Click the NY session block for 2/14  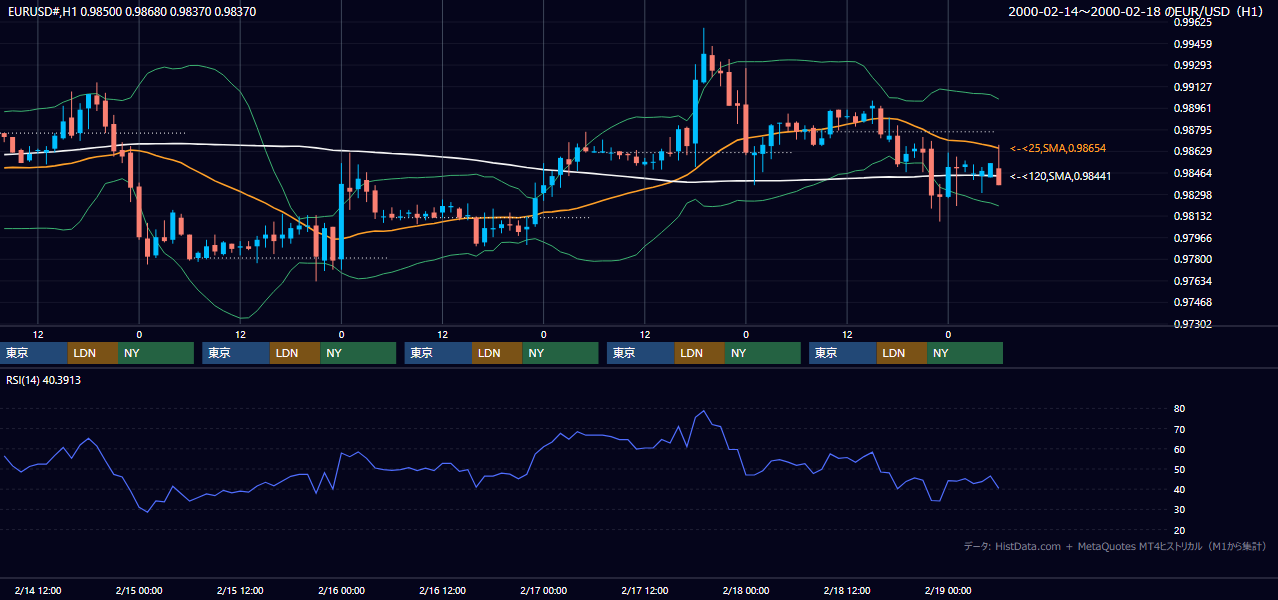pyautogui.click(x=156, y=353)
